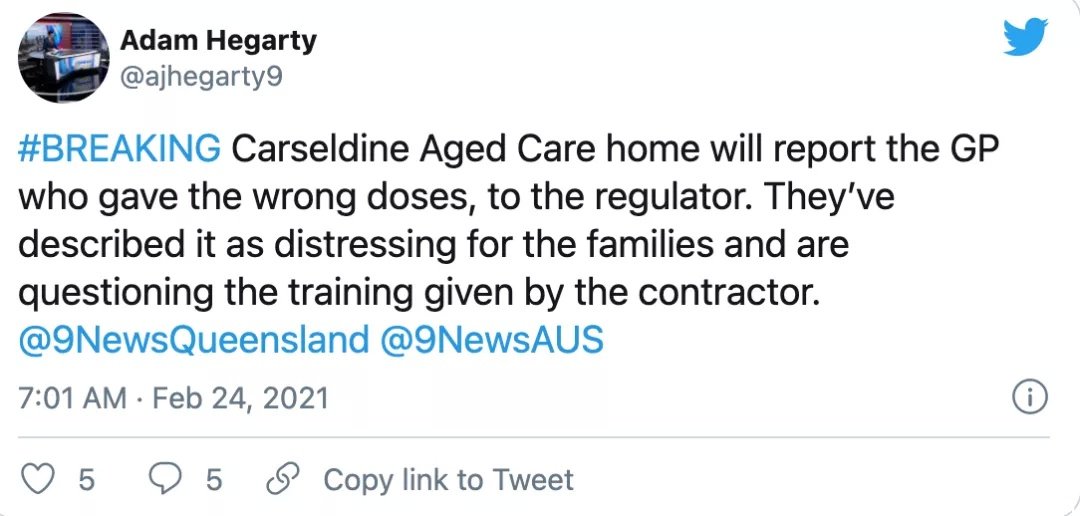This screenshot has width=1080, height=516.
Task: Click Copy link to Tweet
Action: point(448,480)
